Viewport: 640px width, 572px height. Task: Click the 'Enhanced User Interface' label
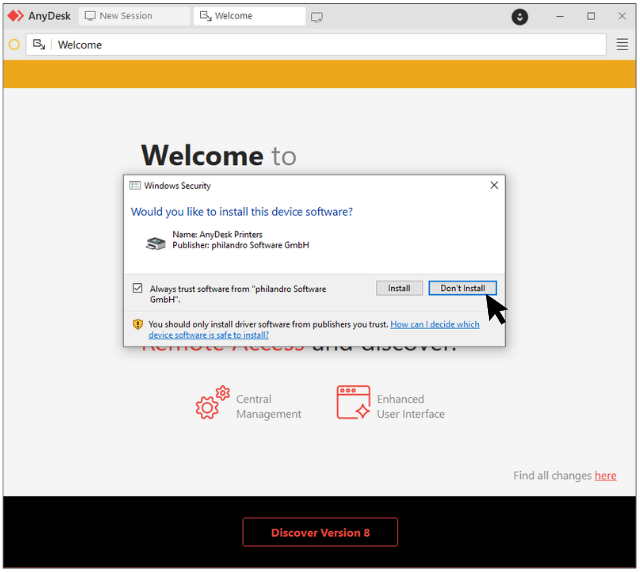[x=411, y=407]
